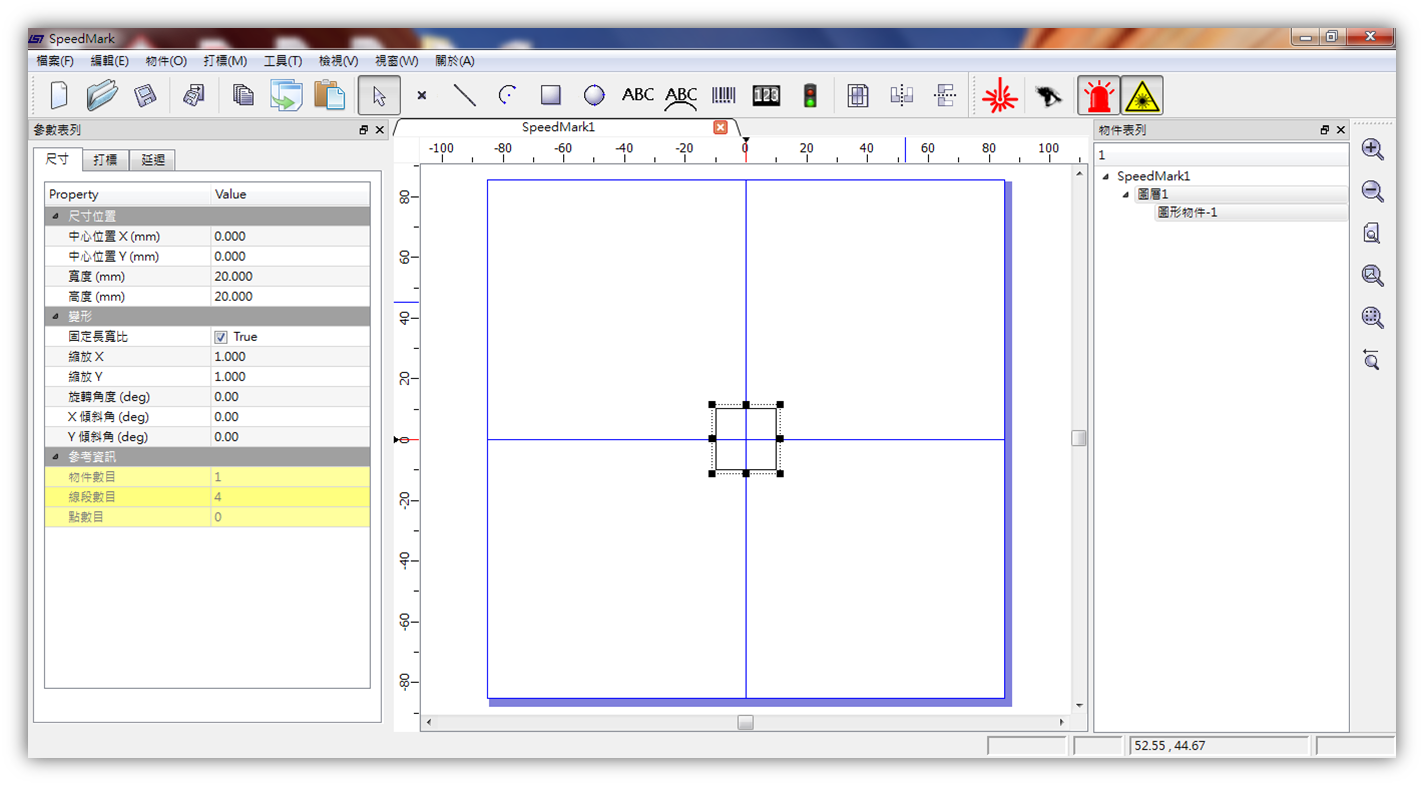1424x786 pixels.
Task: Select the barcode tool
Action: pos(723,95)
